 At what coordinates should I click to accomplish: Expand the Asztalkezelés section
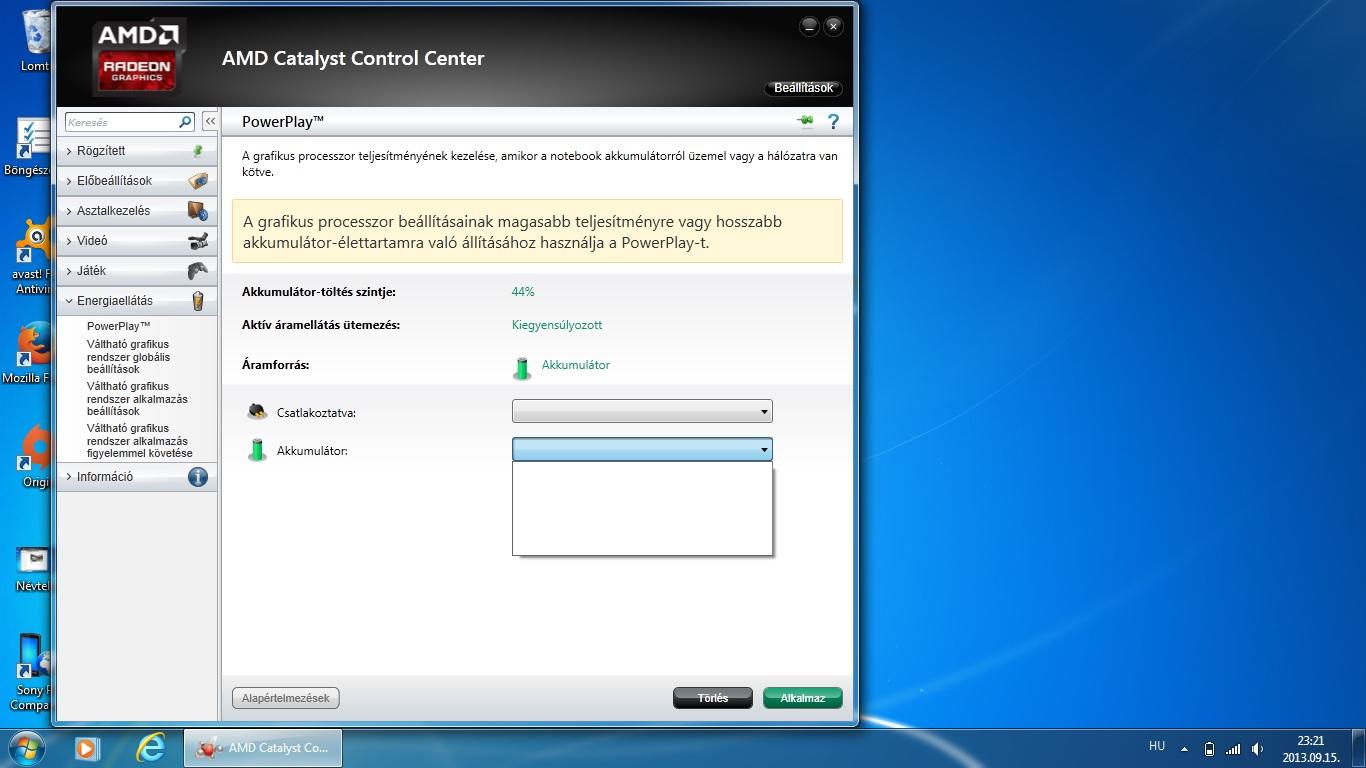point(137,211)
